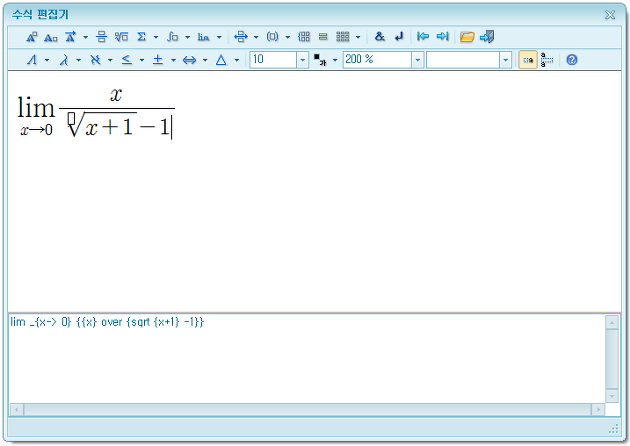Image resolution: width=630 pixels, height=446 pixels.
Task: Click the Hebrew aleph symbols icon
Action: pyautogui.click(x=95, y=60)
